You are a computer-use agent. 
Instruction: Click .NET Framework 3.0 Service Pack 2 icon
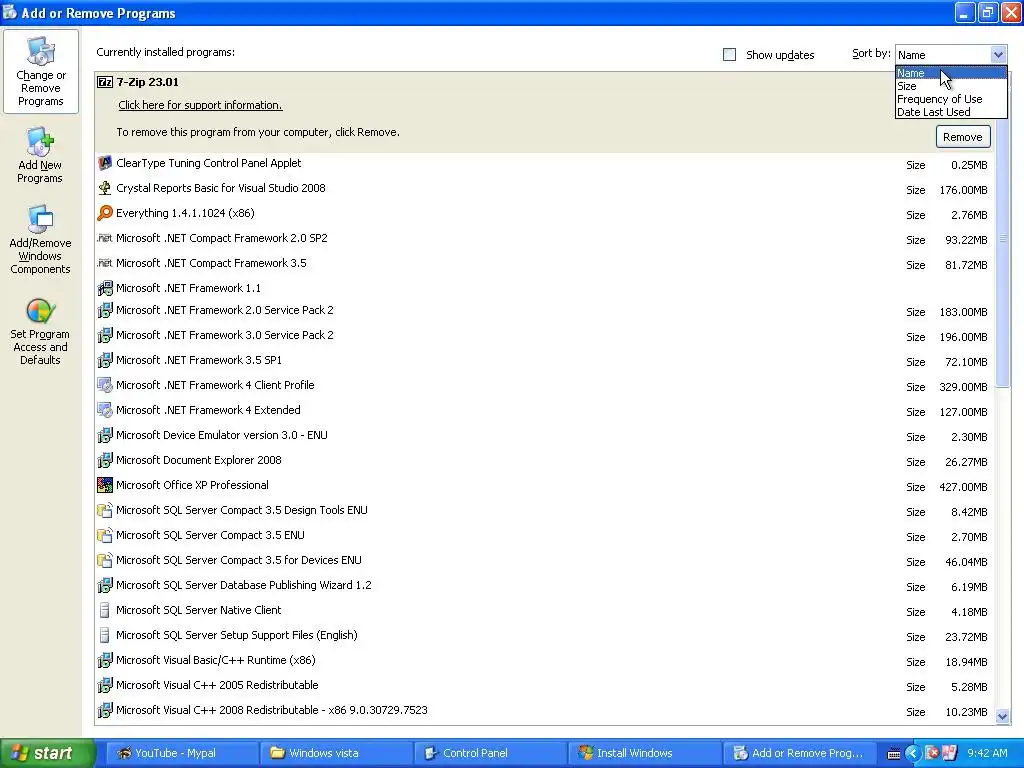coord(104,335)
